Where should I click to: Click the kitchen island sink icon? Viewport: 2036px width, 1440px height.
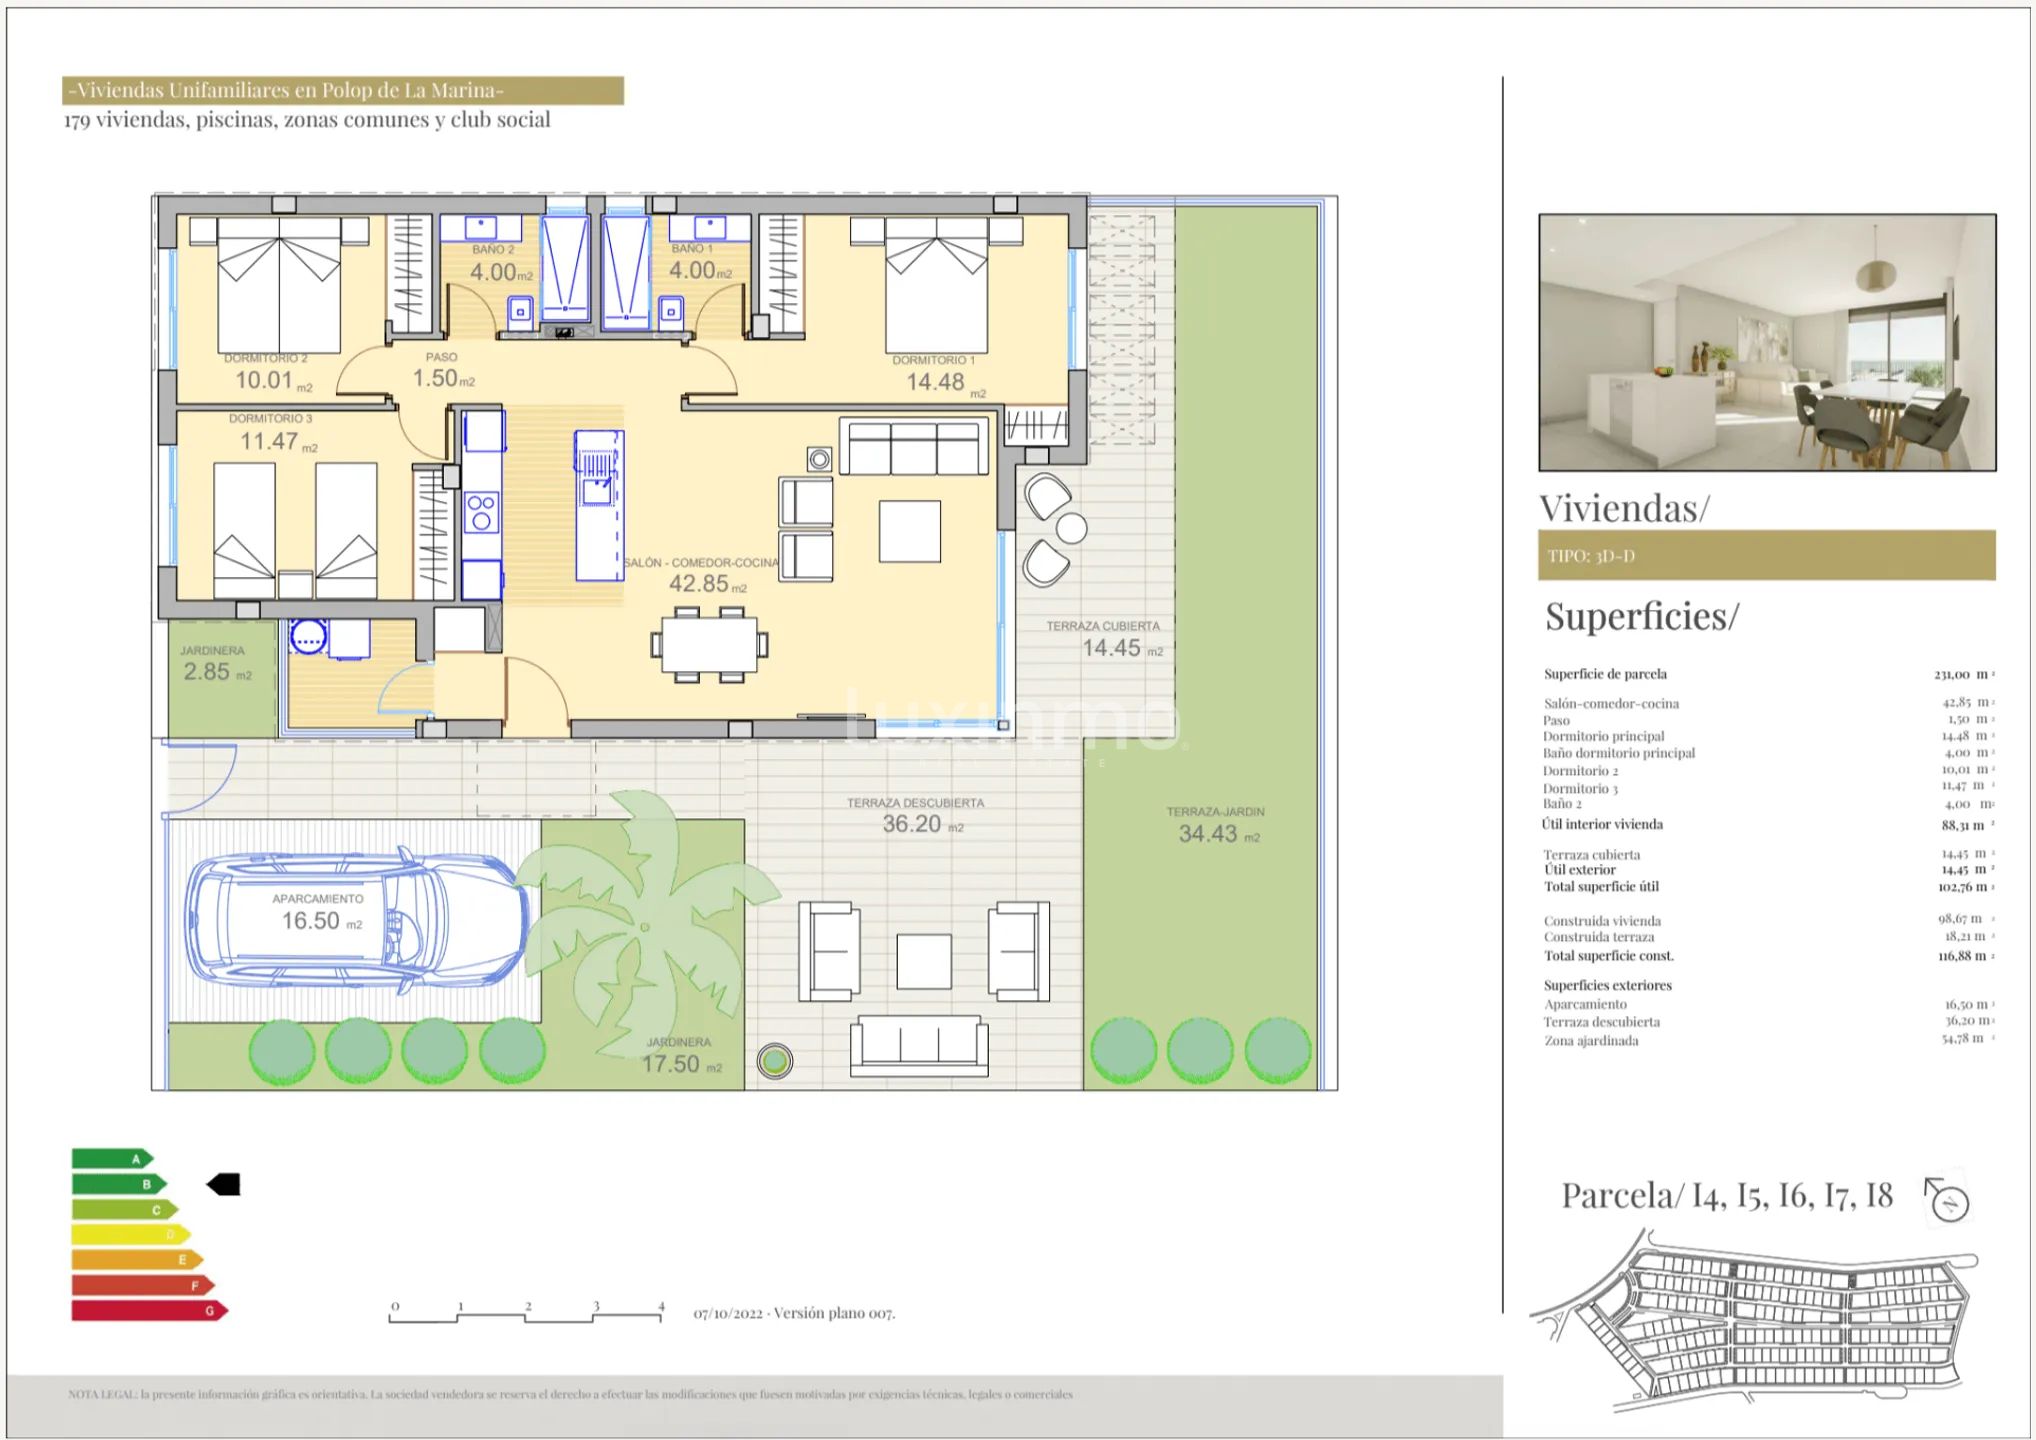[598, 490]
